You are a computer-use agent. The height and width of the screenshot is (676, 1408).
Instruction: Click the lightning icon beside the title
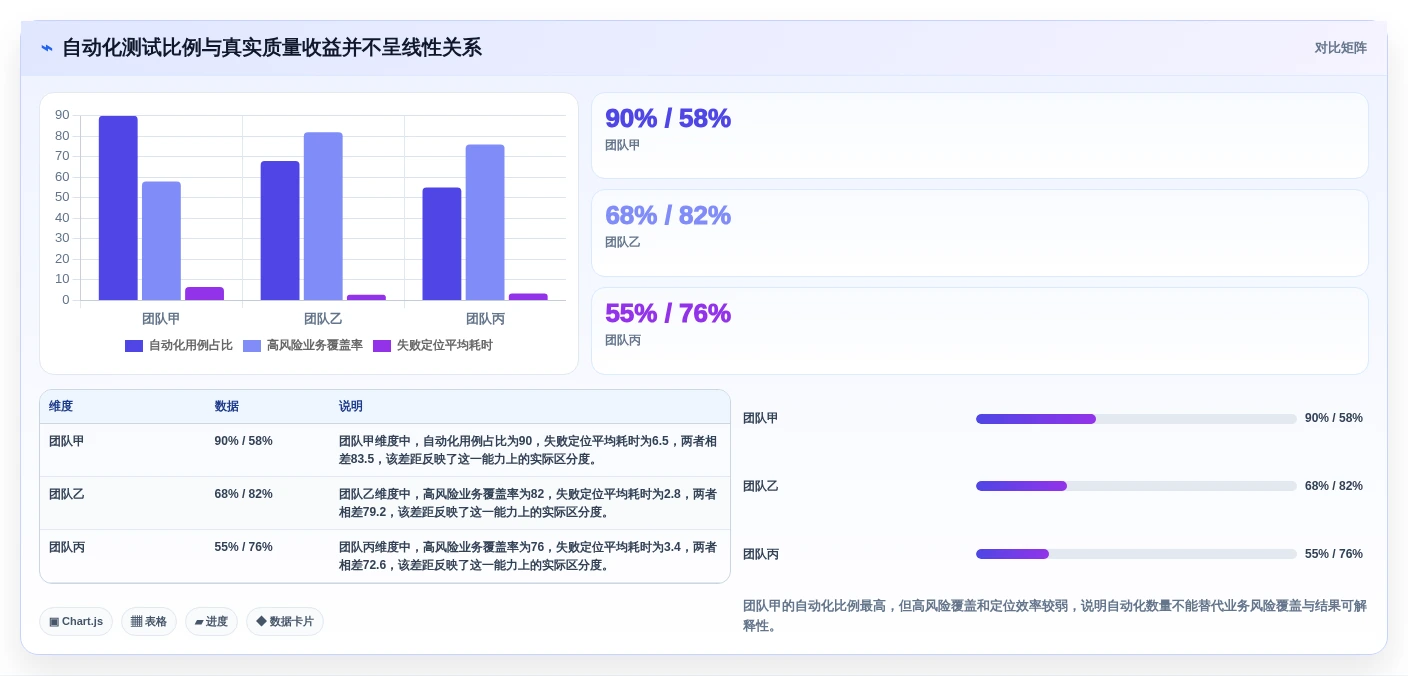(47, 48)
